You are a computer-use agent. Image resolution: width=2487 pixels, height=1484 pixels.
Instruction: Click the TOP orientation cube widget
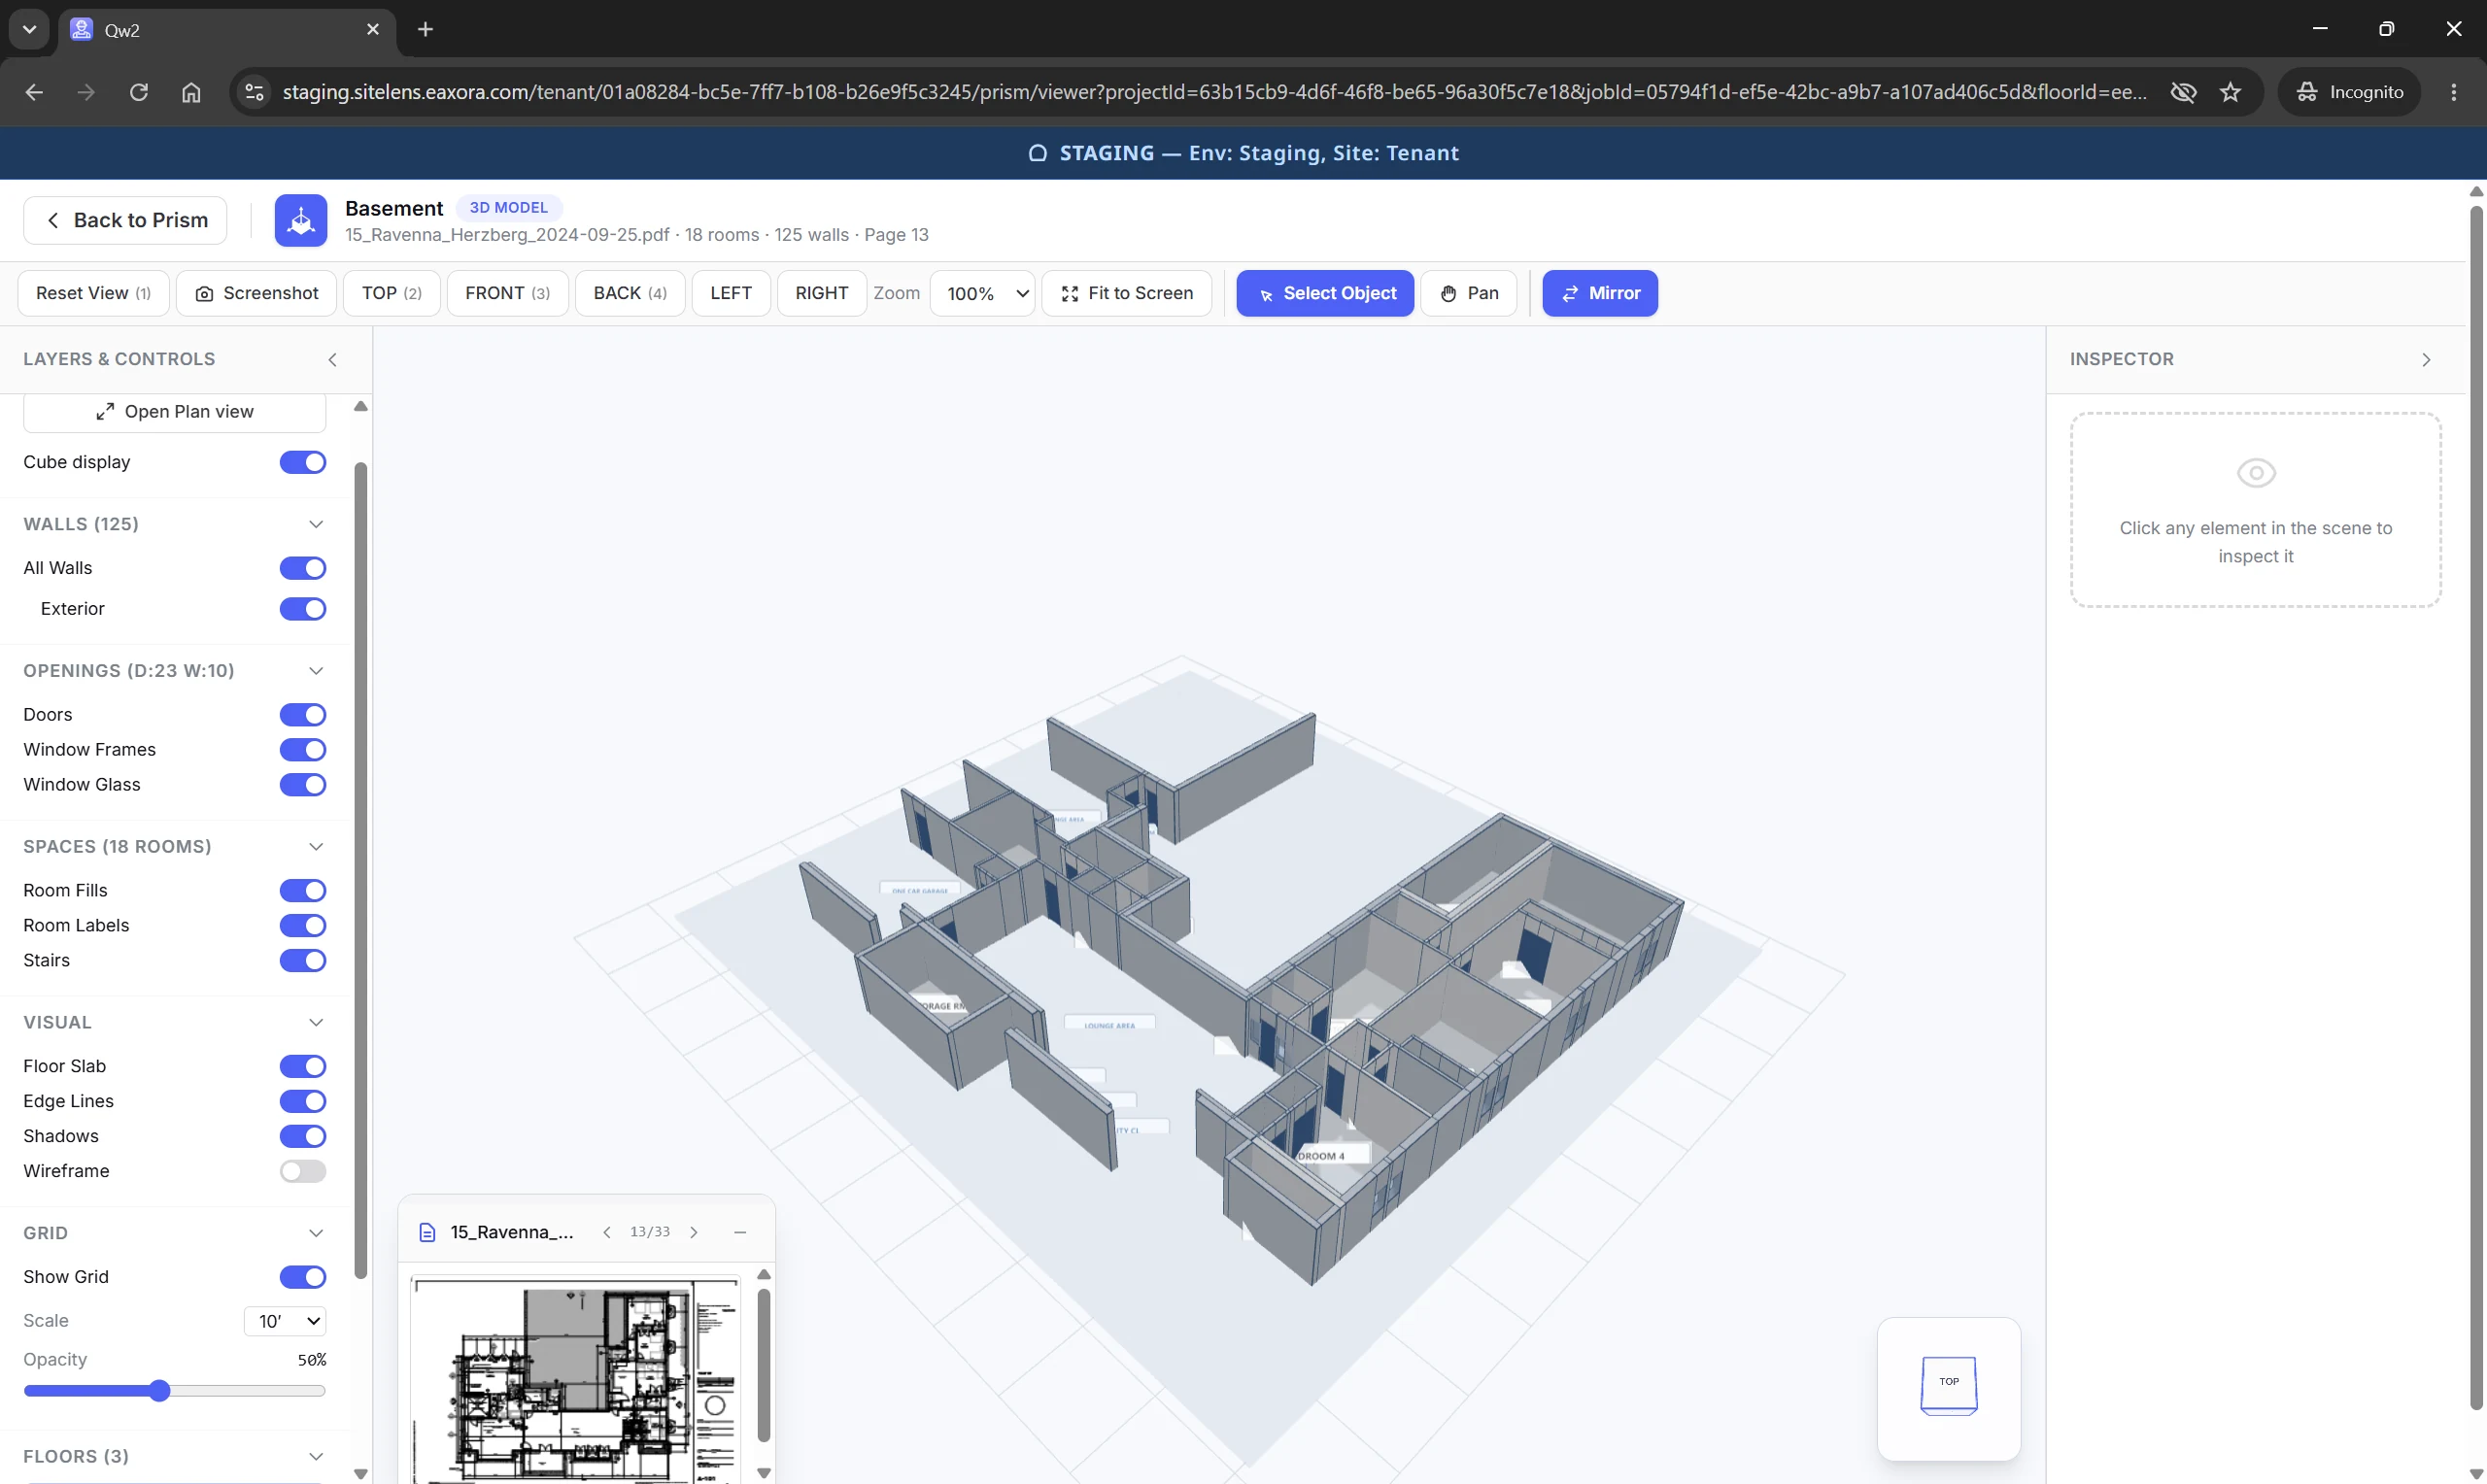pos(1949,1385)
